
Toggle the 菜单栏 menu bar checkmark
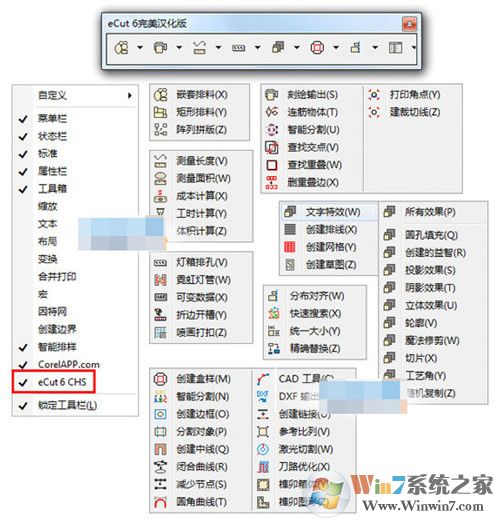pos(23,119)
